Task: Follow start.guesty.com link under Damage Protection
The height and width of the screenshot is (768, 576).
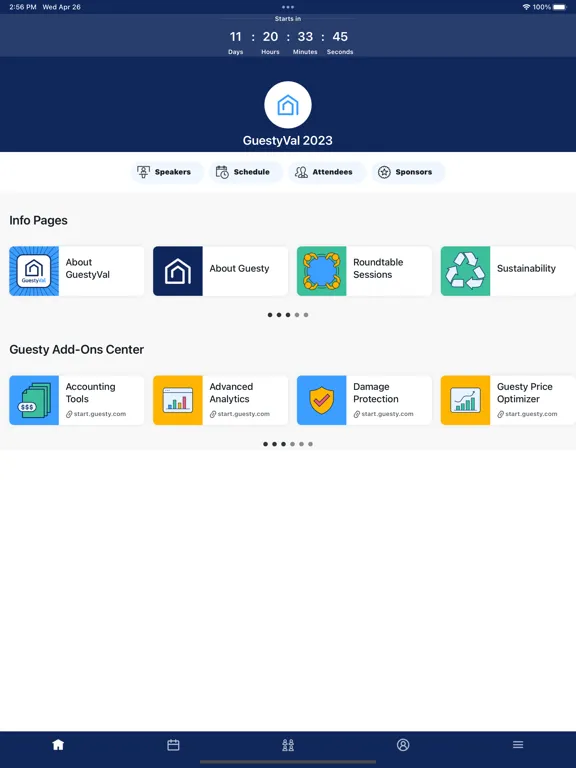Action: [x=387, y=414]
